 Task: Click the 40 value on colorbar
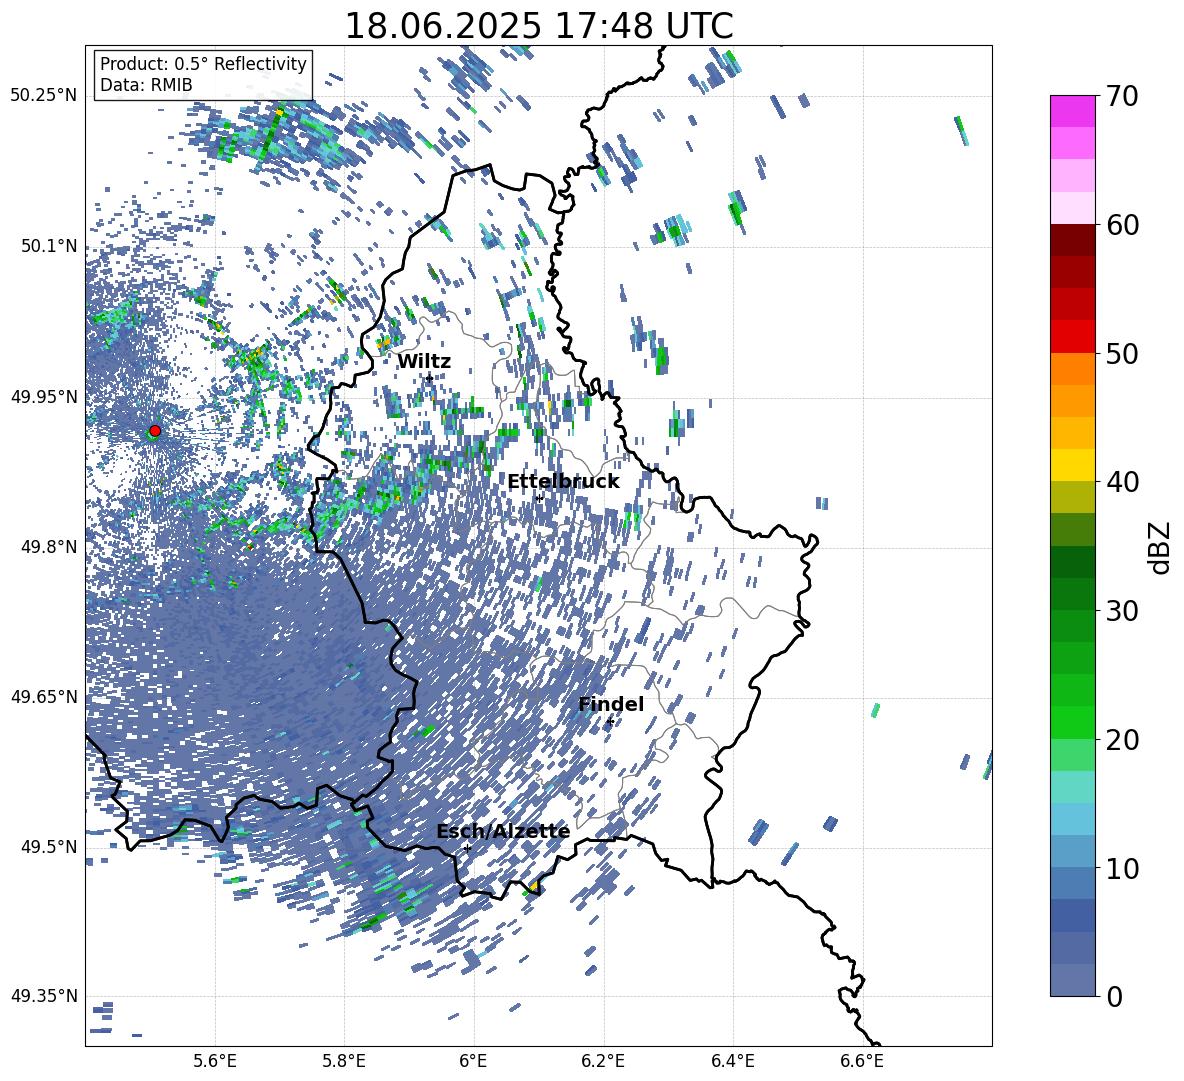coord(1121,482)
